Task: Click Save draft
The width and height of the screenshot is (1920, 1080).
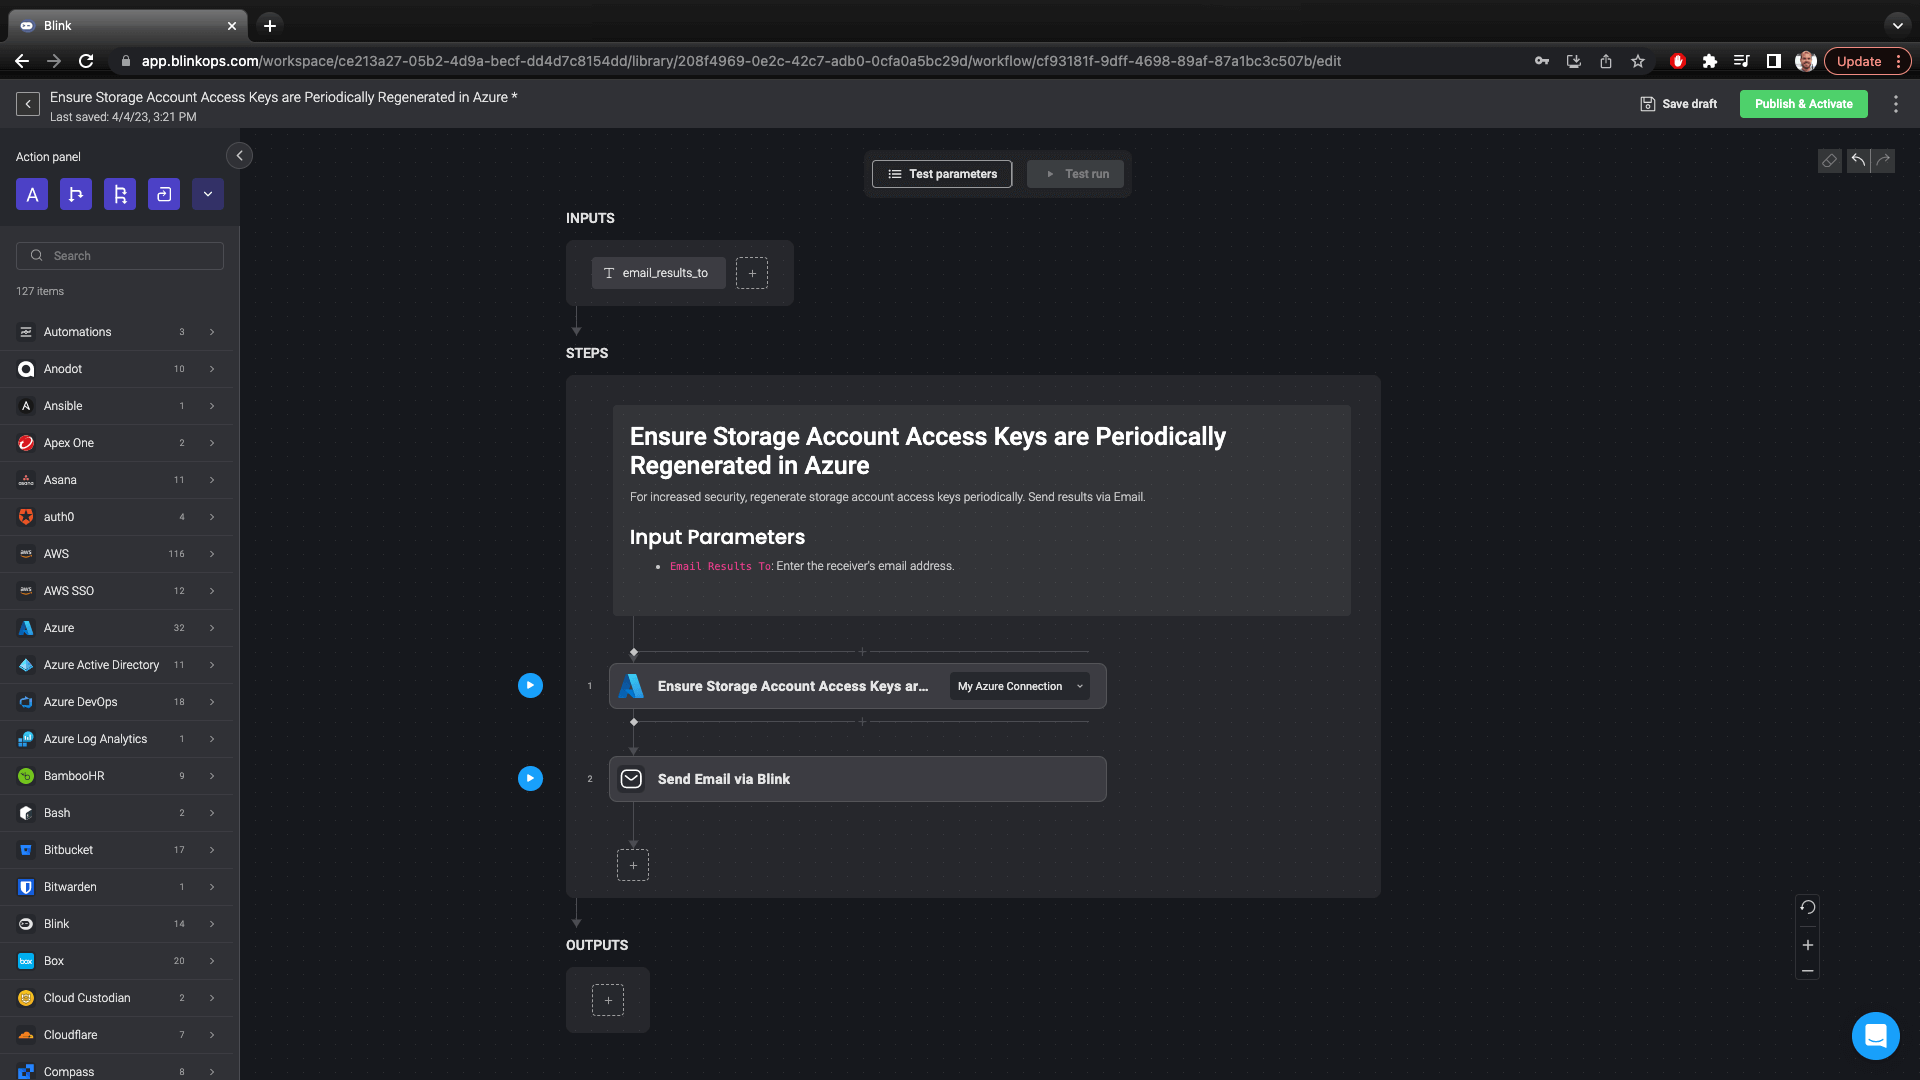Action: pyautogui.click(x=1677, y=103)
